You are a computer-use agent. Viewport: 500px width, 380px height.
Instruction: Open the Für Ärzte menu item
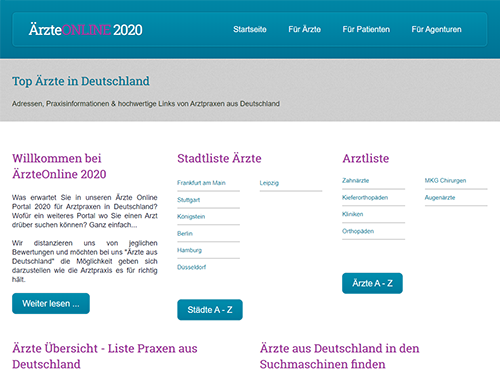304,29
